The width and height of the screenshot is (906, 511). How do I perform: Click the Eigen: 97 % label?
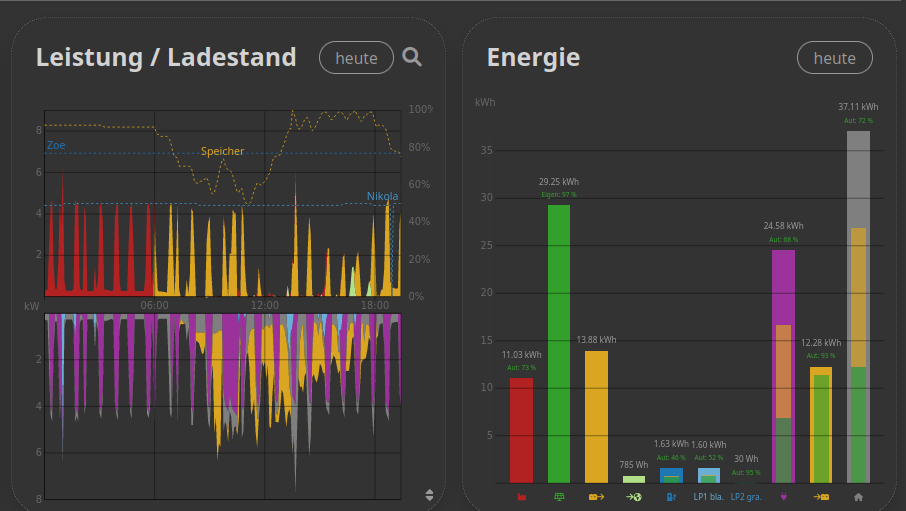[x=559, y=195]
